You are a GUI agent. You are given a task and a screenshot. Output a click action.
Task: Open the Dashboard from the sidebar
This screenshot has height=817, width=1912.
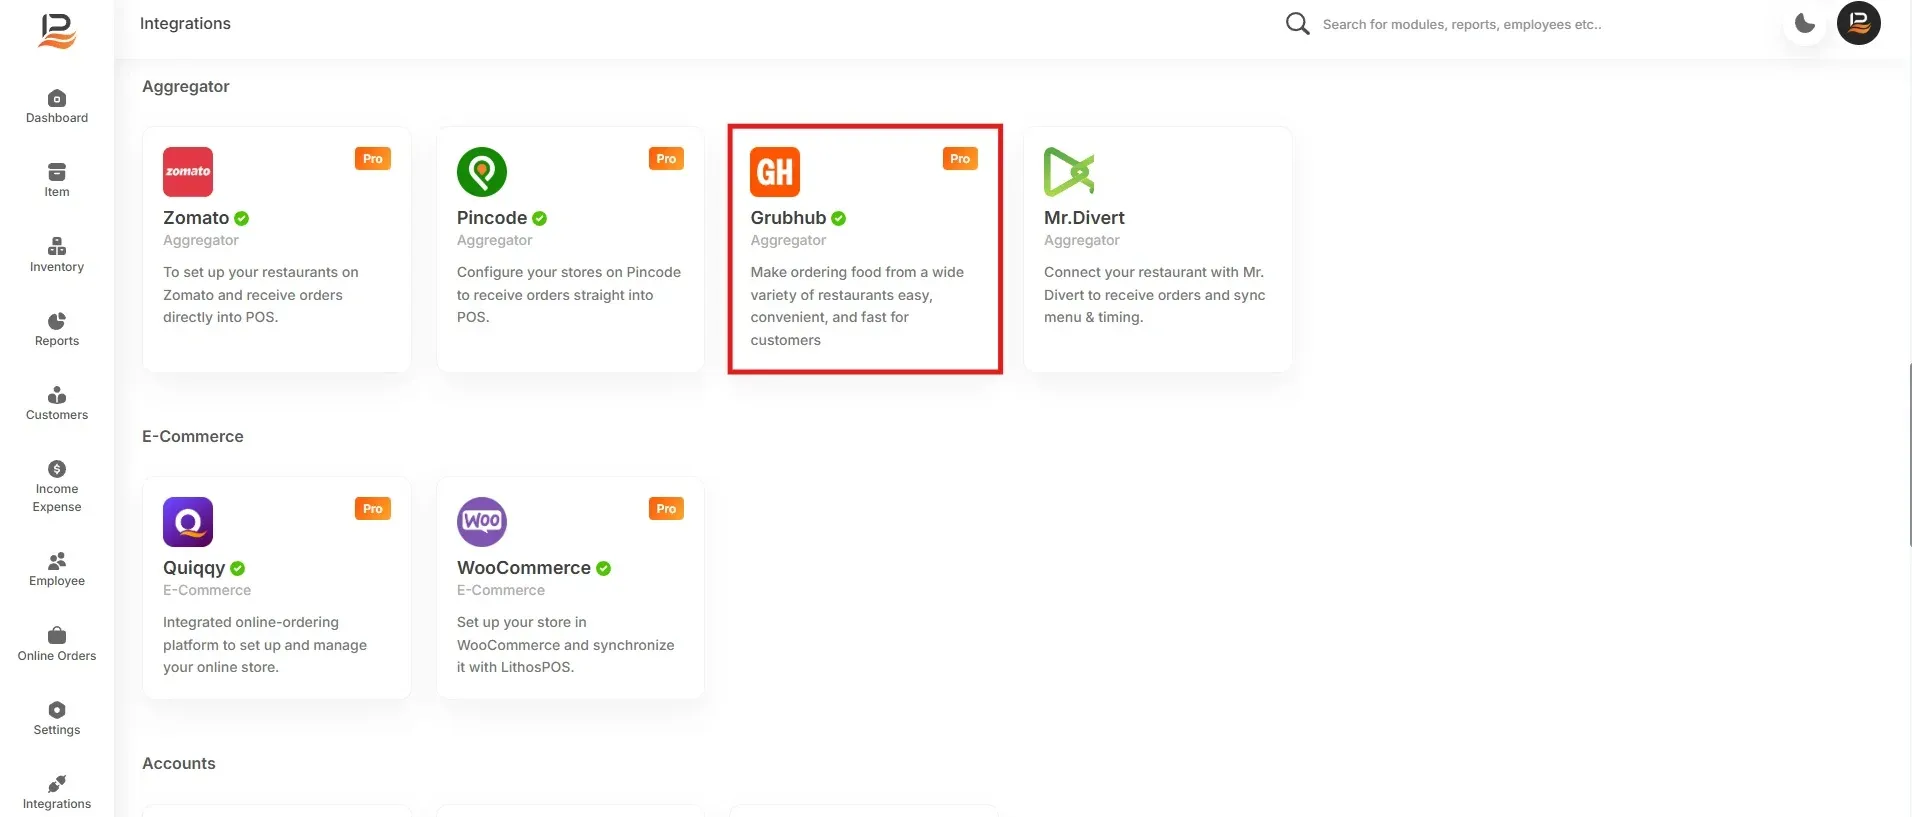(x=57, y=107)
